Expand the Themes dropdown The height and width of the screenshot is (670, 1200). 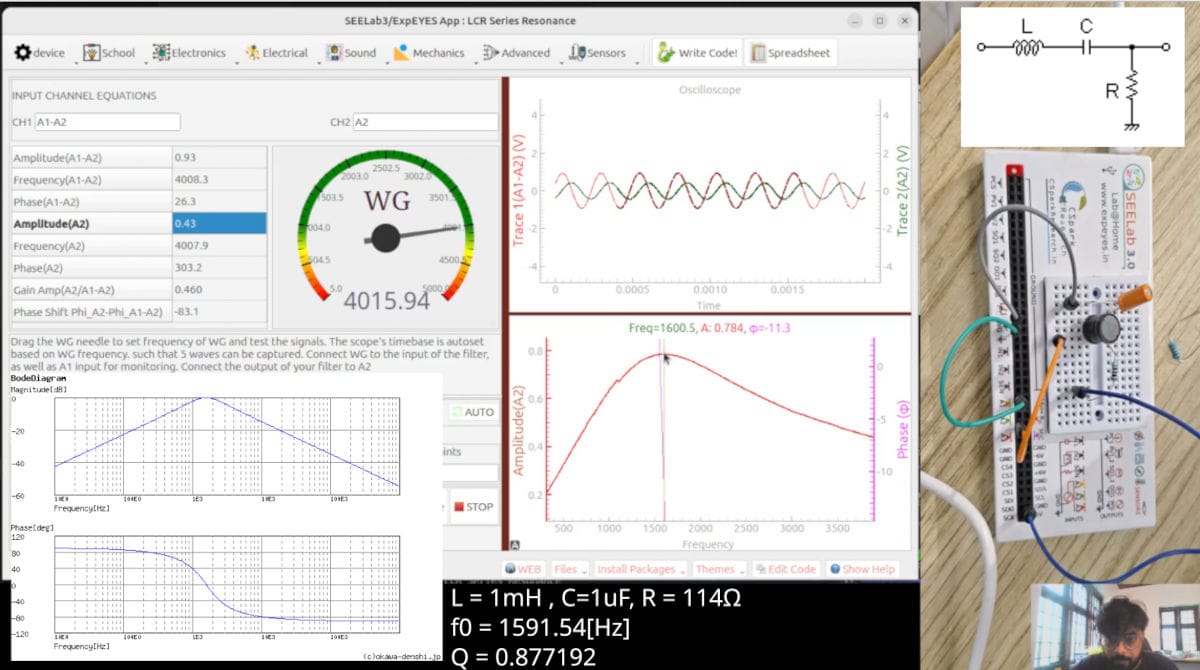(720, 569)
